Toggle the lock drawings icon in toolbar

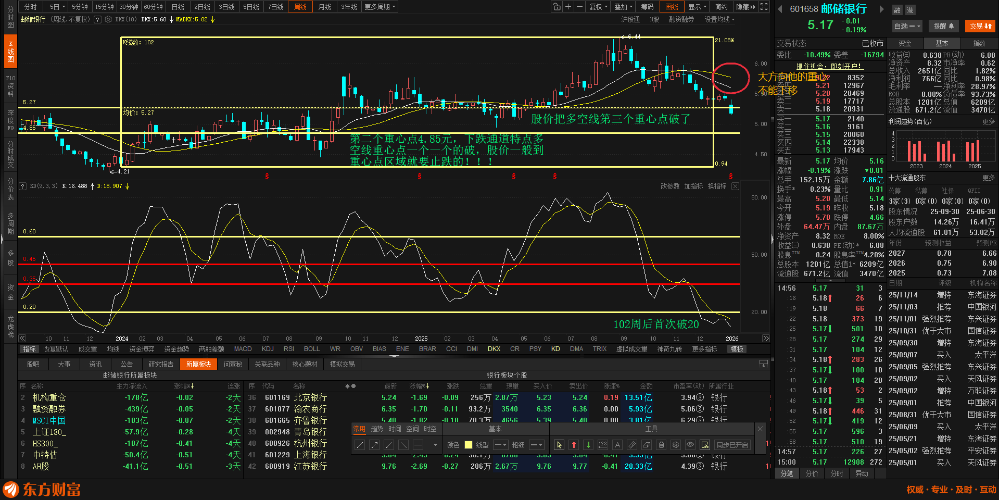[661, 445]
